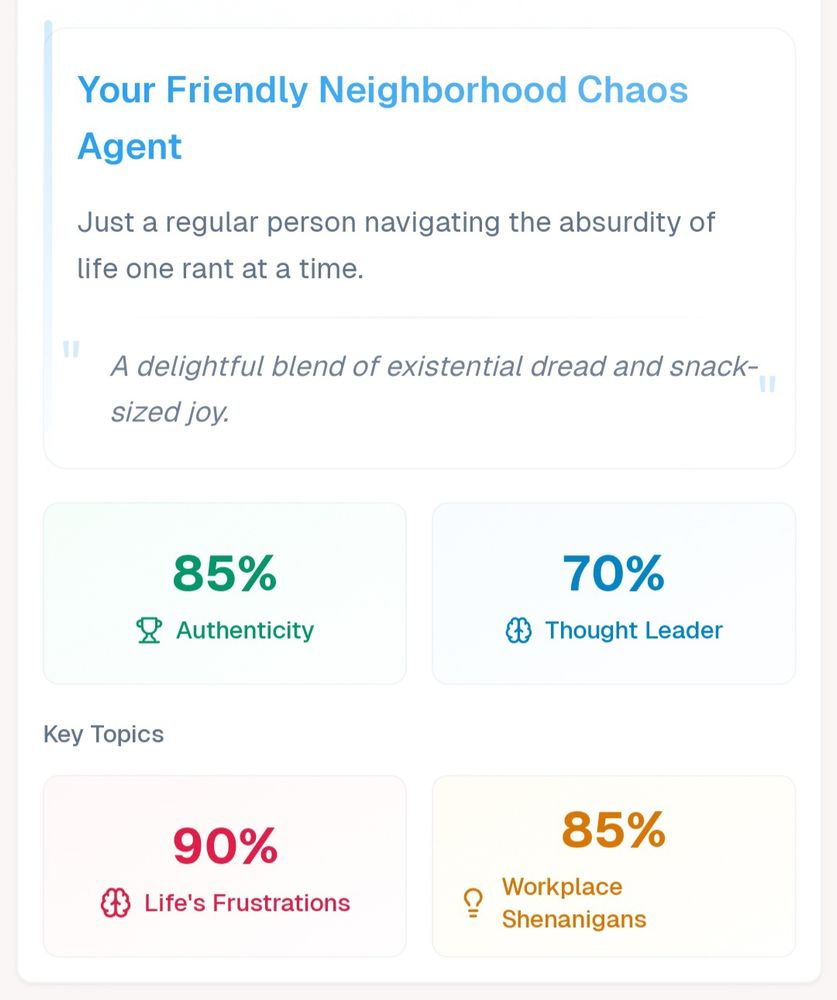Select the 85% Authenticity score card
The height and width of the screenshot is (1000, 837).
(x=225, y=593)
